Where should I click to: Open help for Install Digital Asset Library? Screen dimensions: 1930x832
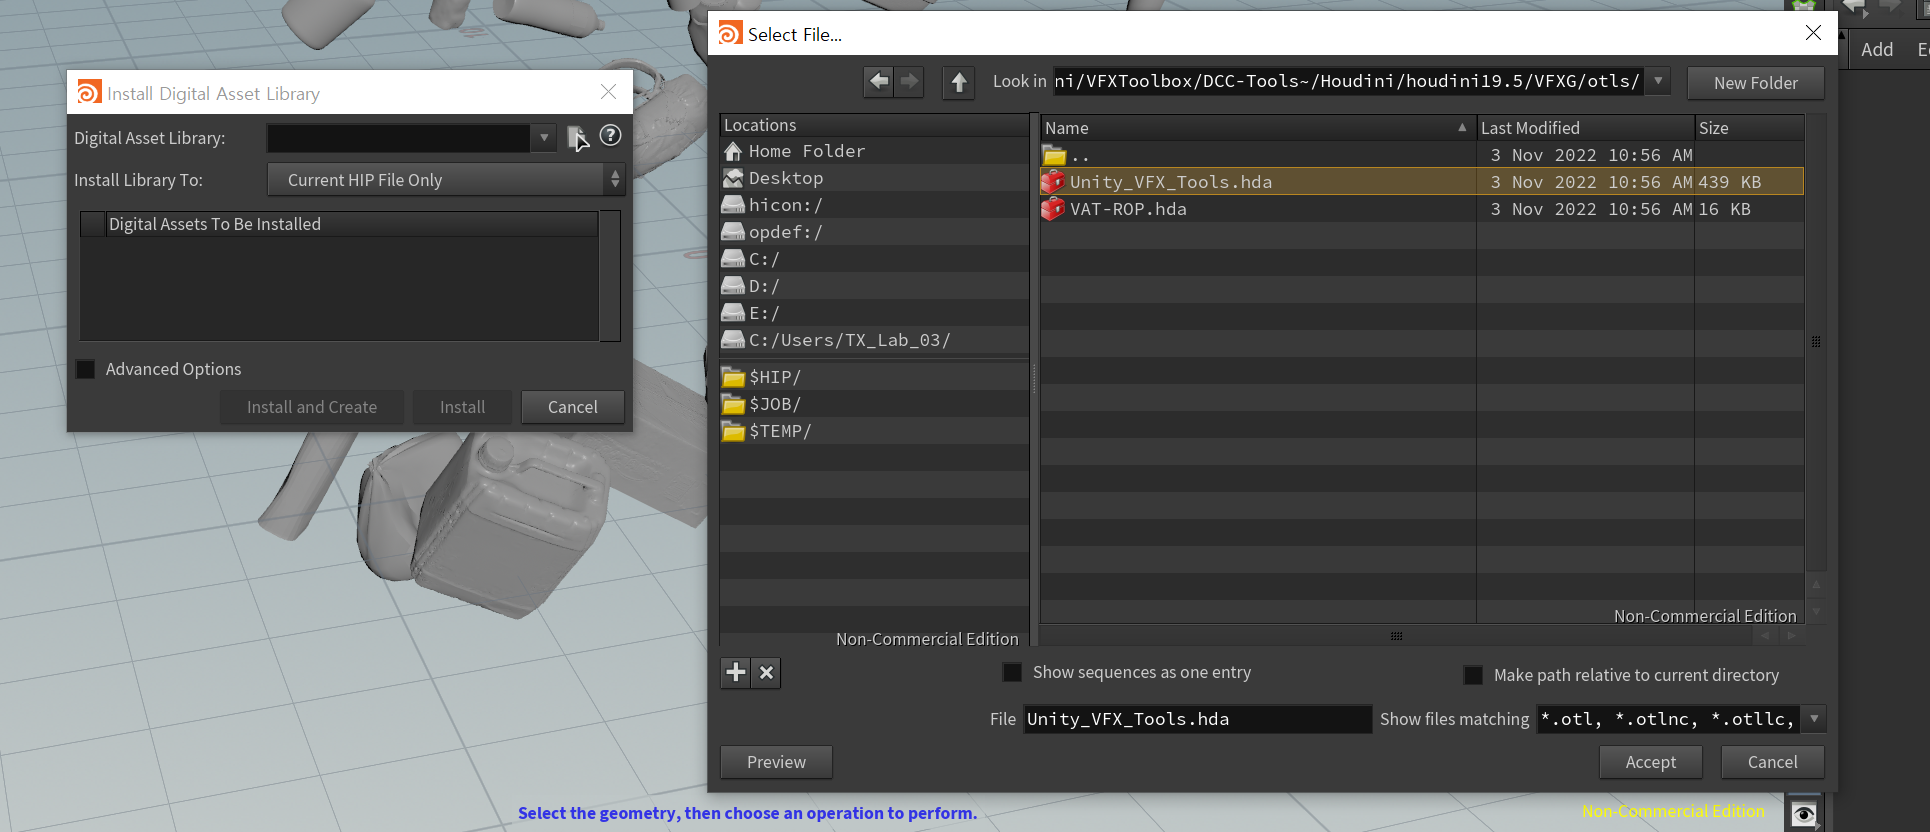tap(610, 135)
